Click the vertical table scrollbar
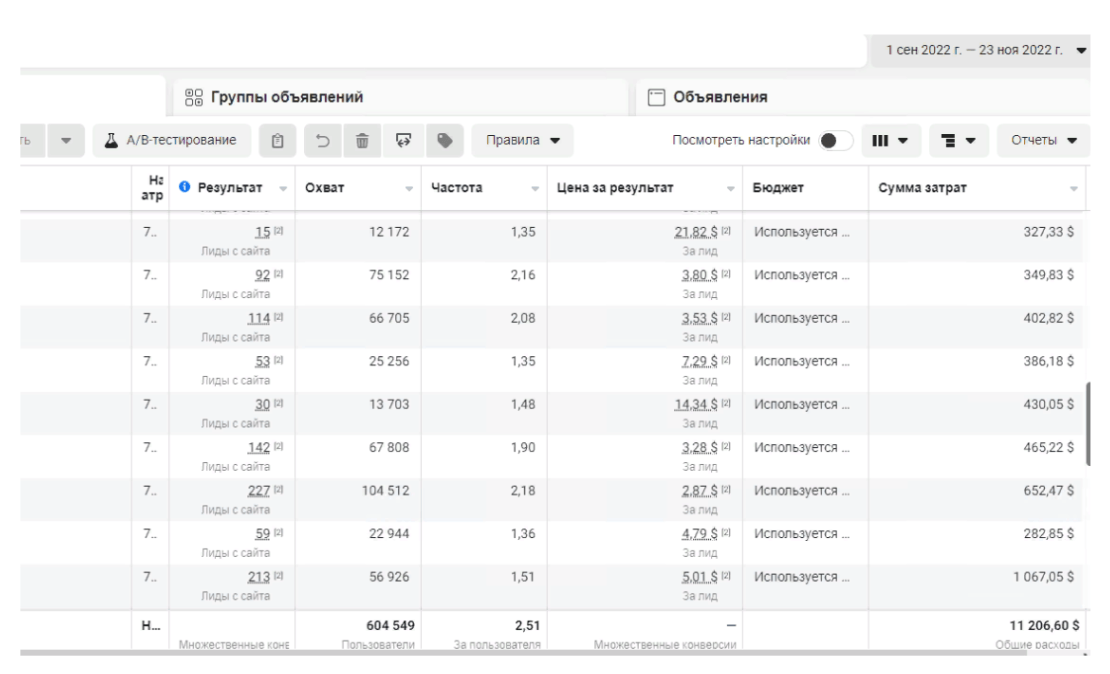Screen dimensions: 1110x674 (x=1088, y=423)
